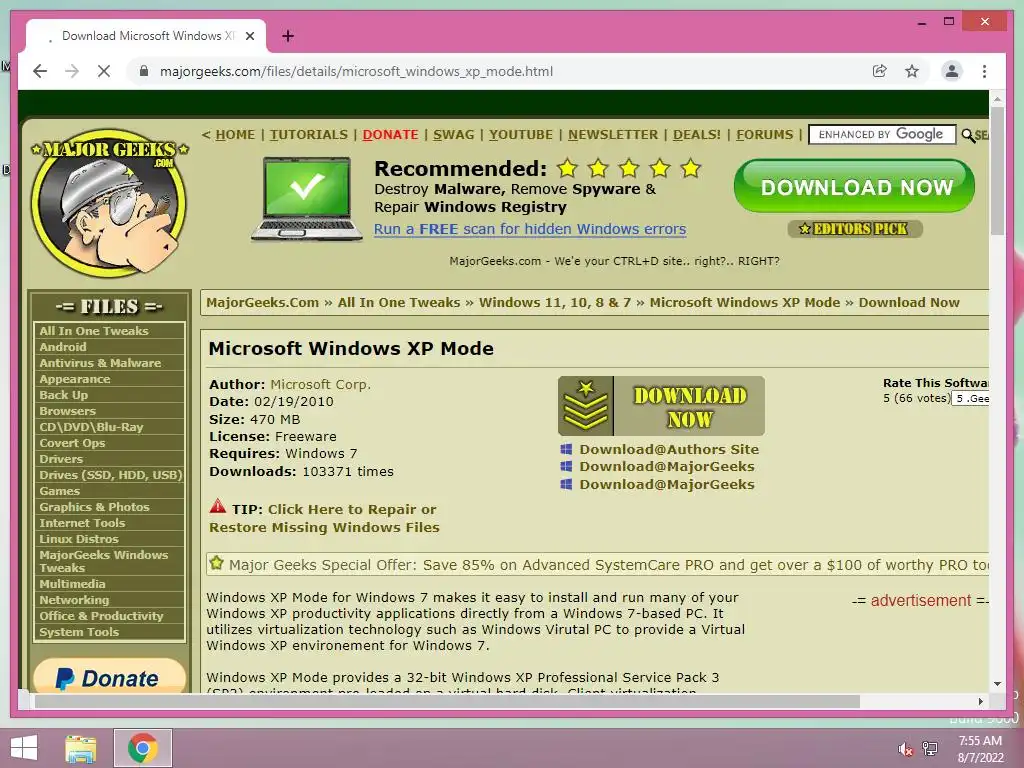Click second Download@MajorGeeks link
1024x768 pixels.
[667, 485]
